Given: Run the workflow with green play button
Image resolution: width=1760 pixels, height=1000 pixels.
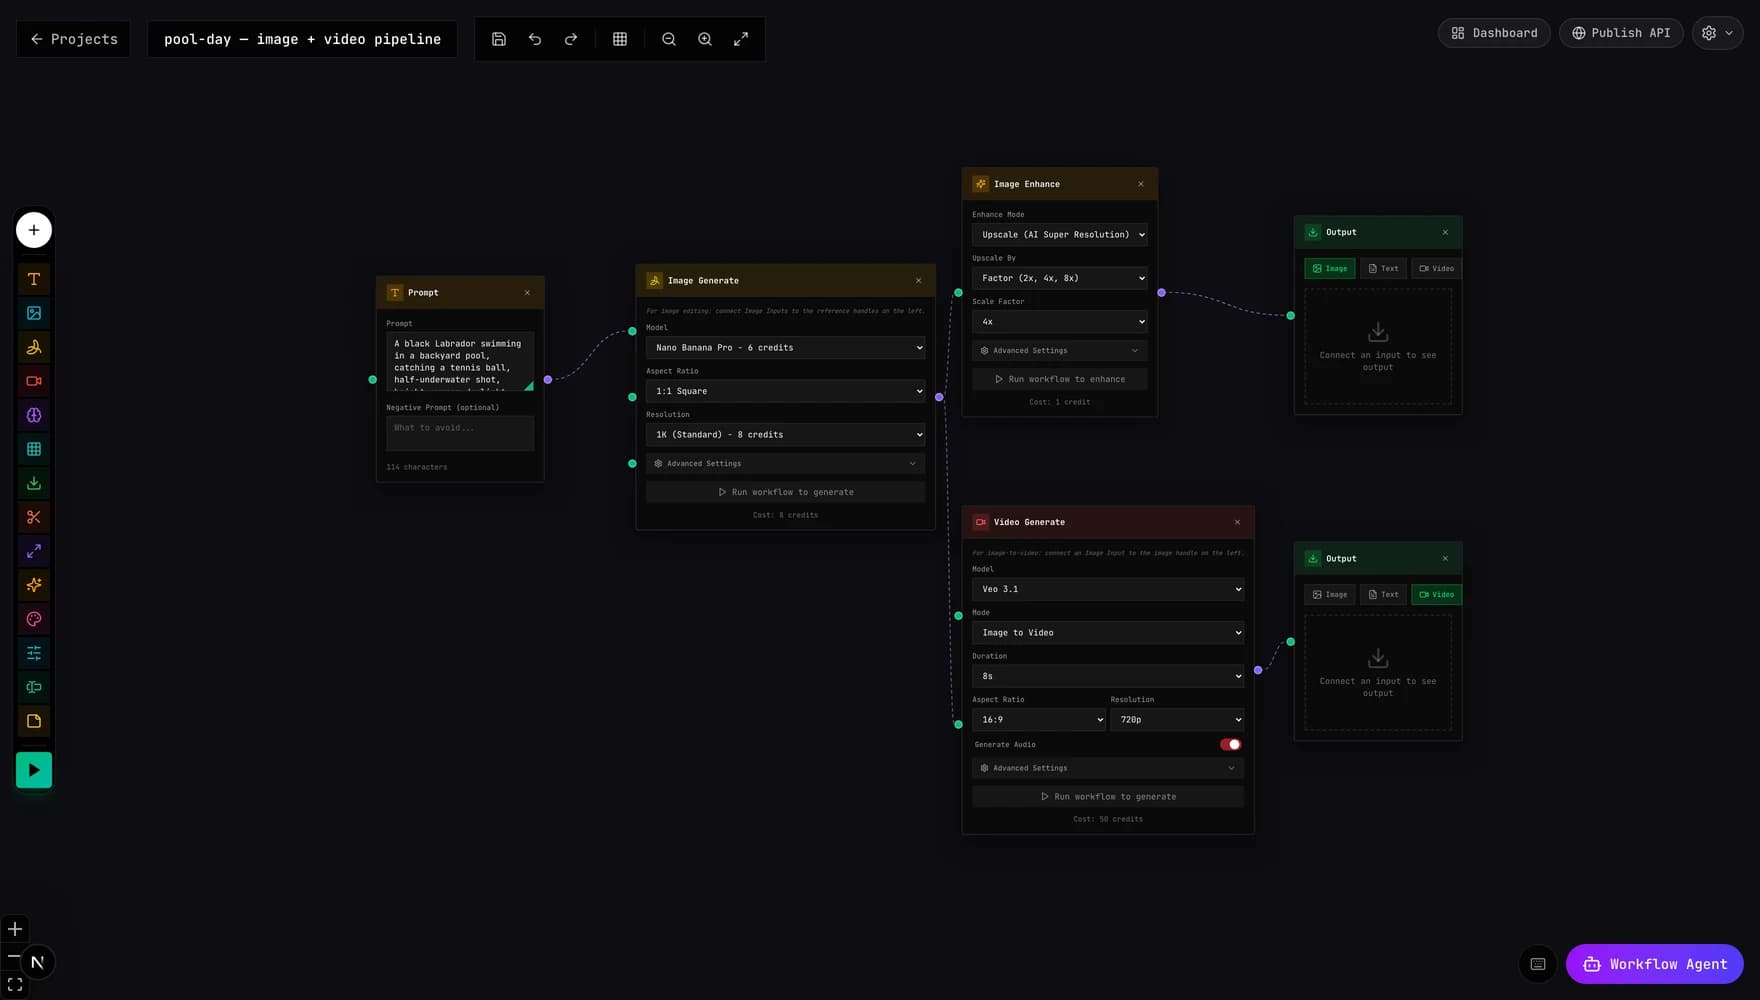Looking at the screenshot, I should coord(34,770).
